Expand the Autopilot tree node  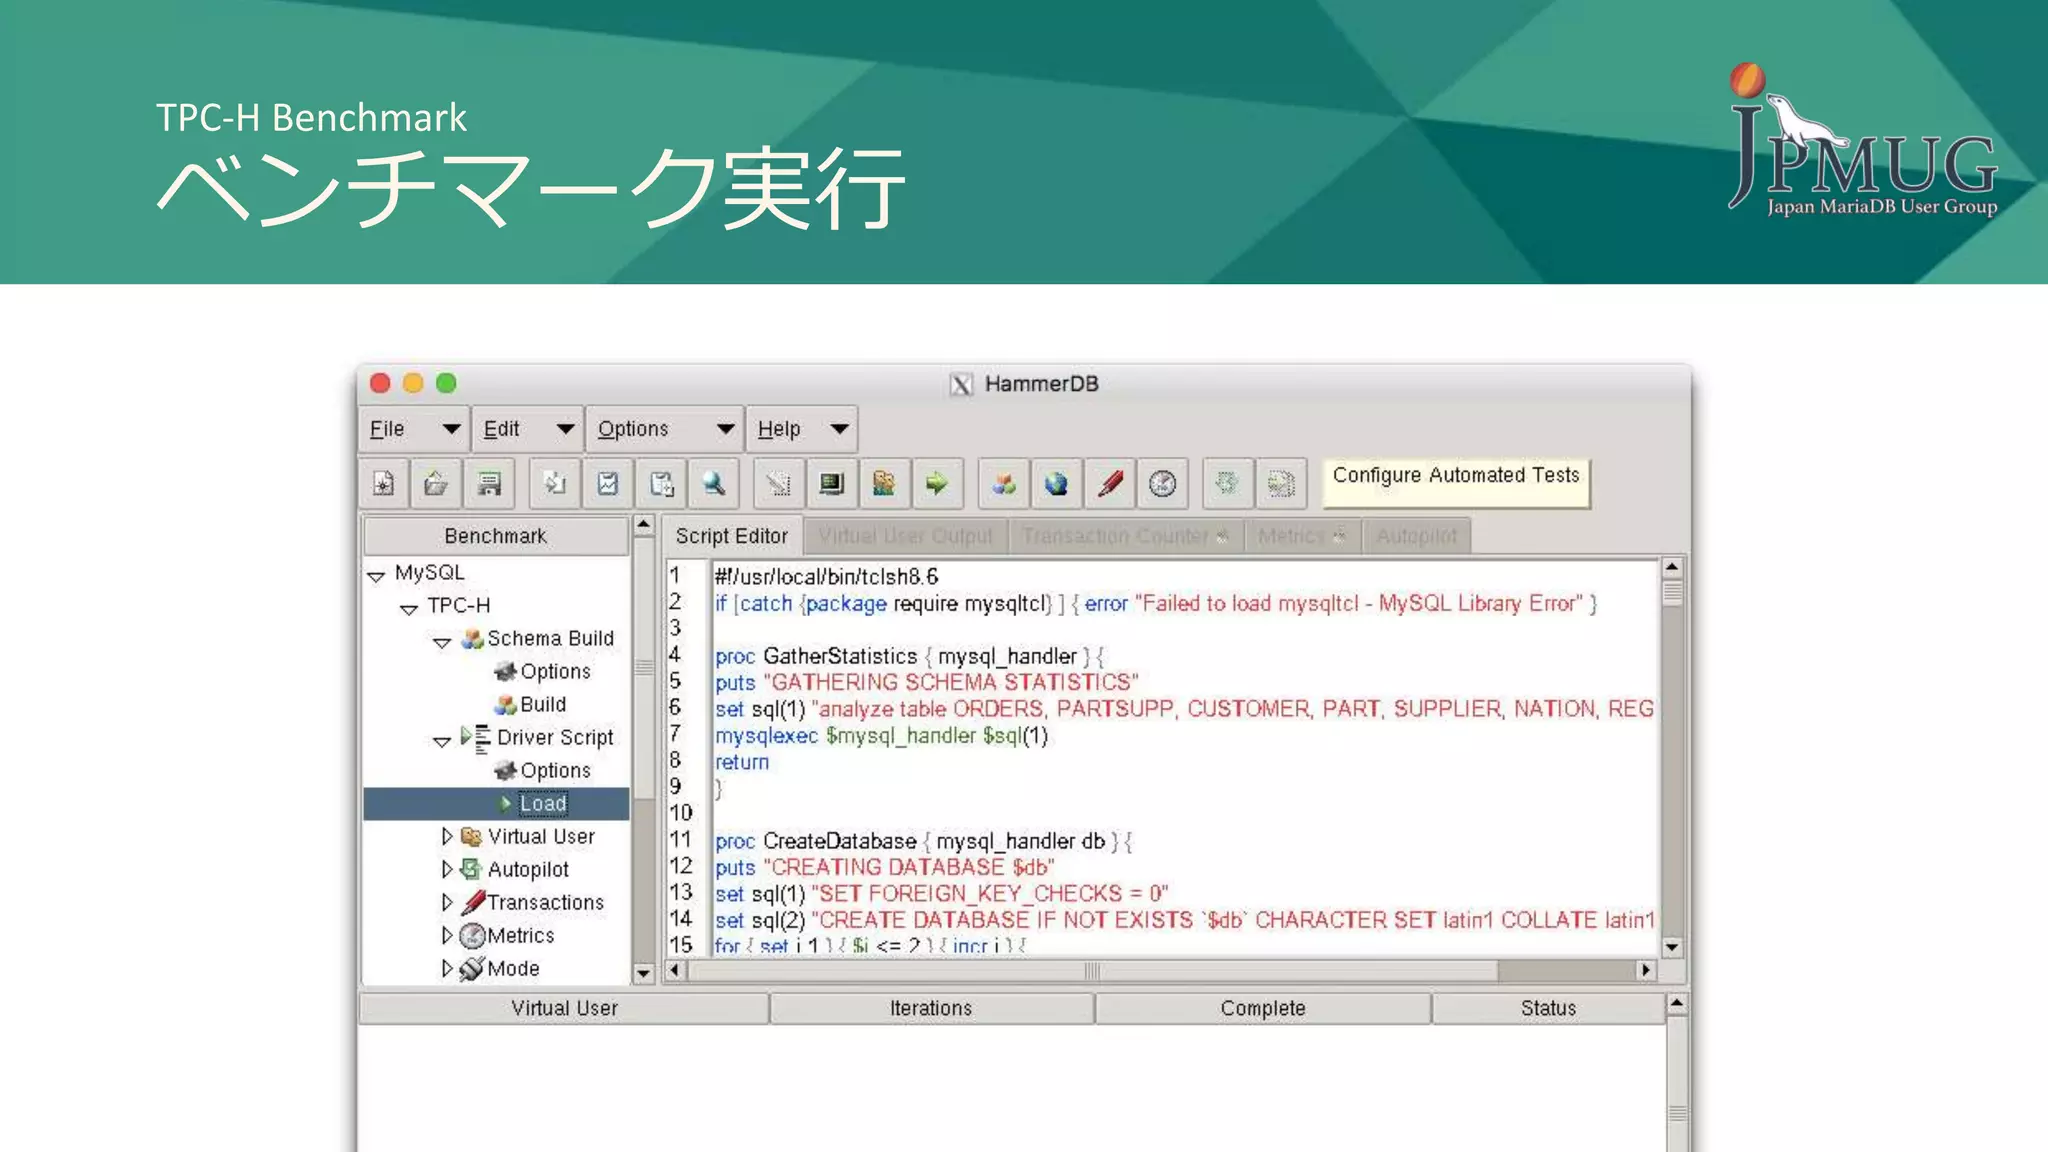(447, 869)
